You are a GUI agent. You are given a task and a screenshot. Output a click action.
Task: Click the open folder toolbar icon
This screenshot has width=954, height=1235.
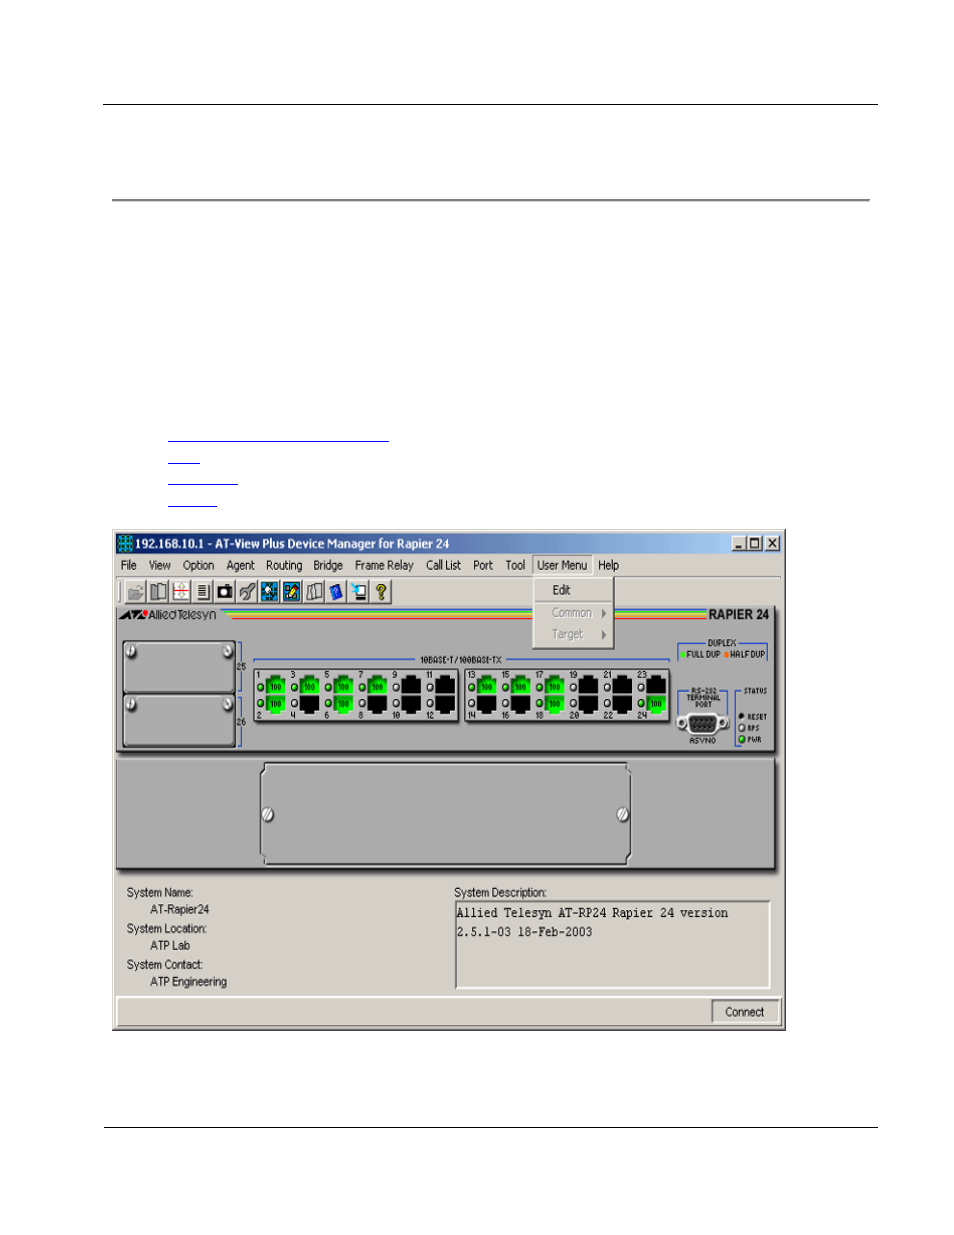point(135,592)
